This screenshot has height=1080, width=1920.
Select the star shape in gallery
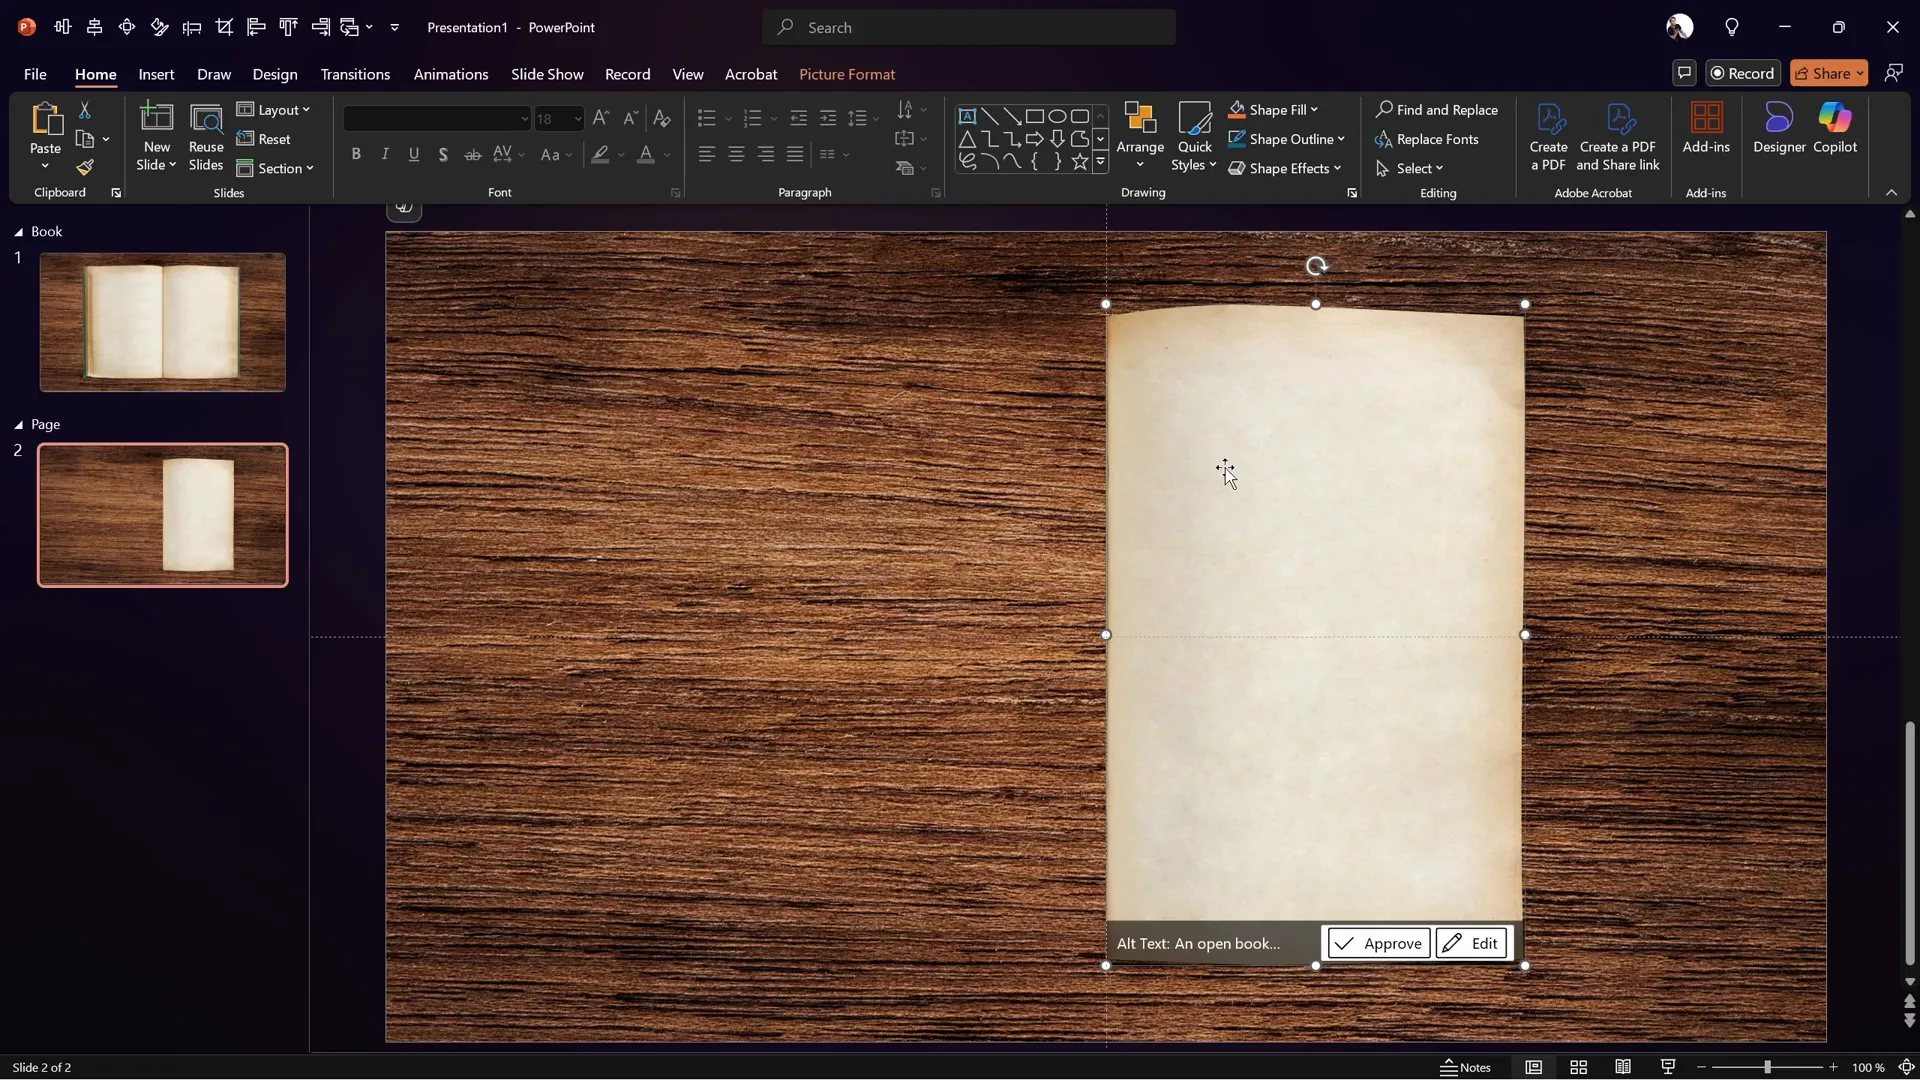1080,161
